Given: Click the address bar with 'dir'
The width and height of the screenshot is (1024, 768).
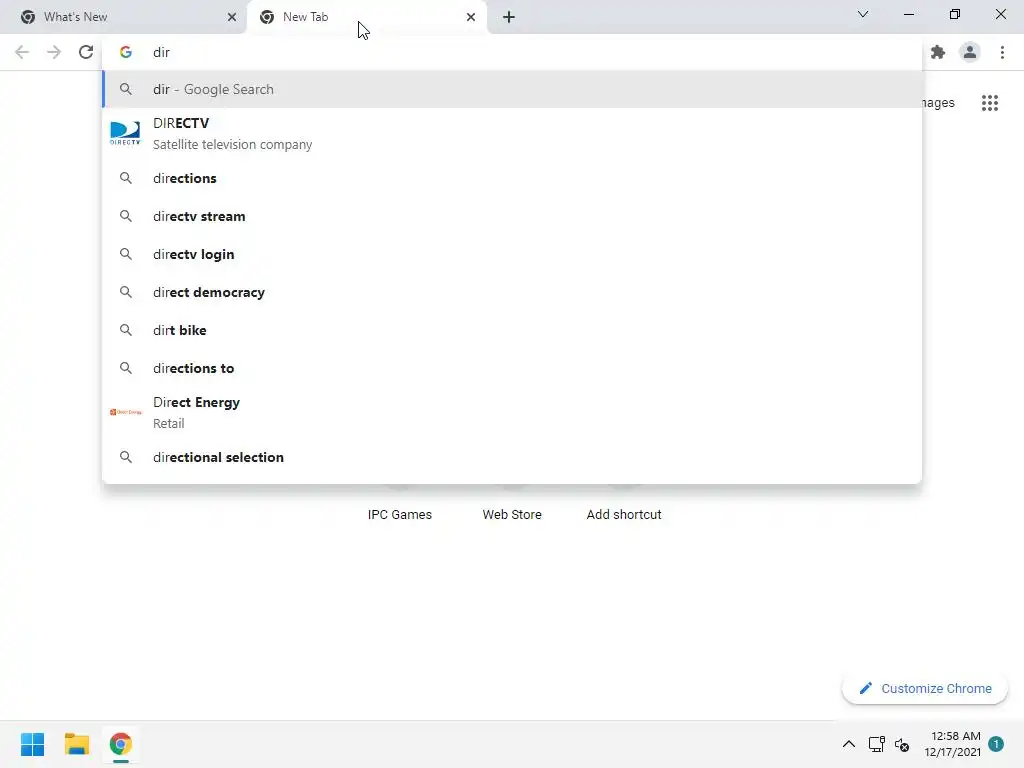Looking at the screenshot, I should tap(513, 52).
